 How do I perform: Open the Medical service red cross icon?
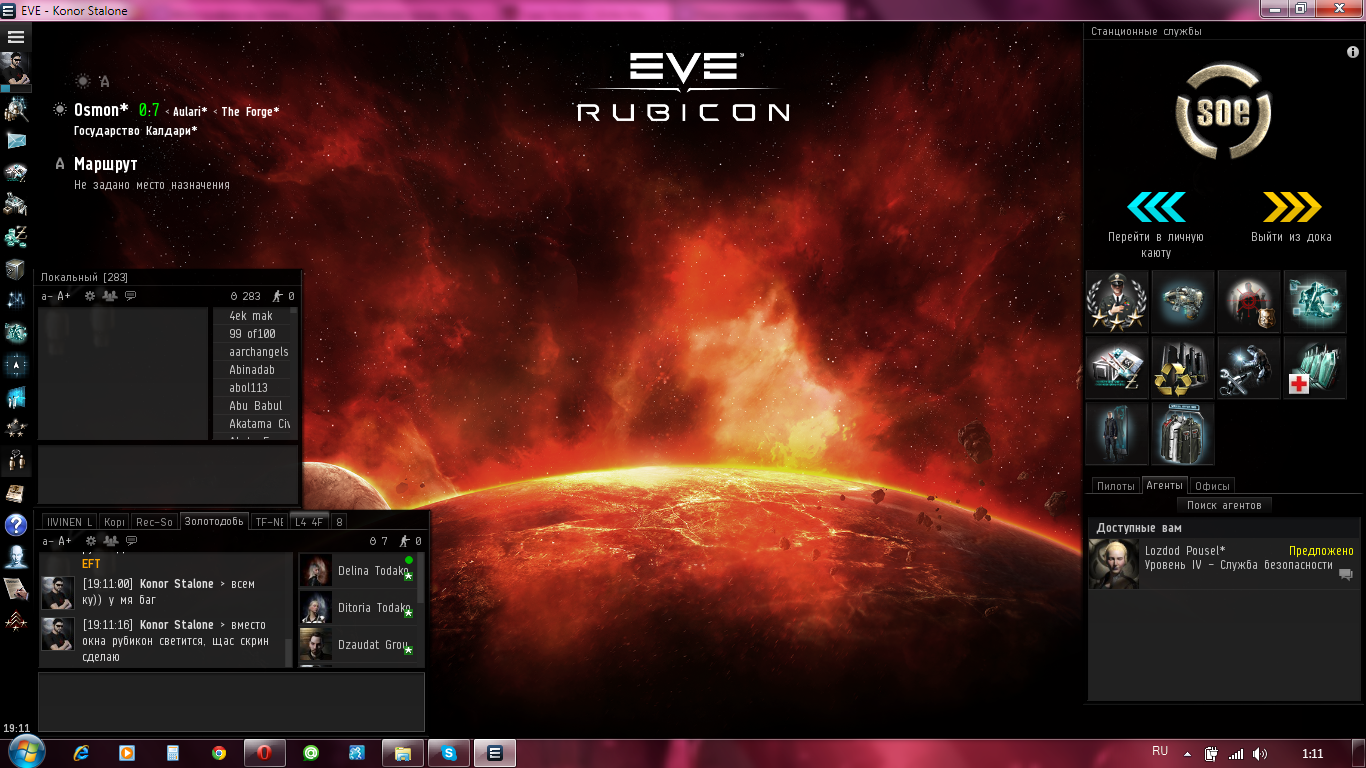tap(1315, 367)
